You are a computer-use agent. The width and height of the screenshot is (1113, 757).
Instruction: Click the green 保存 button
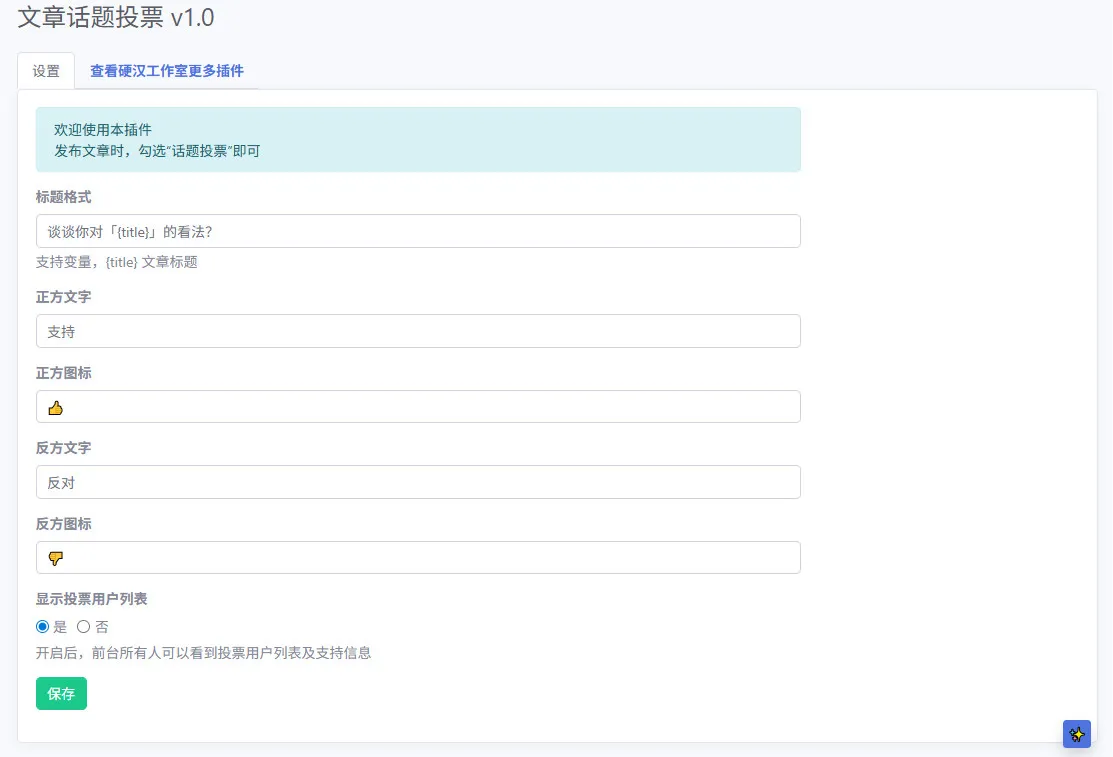61,693
